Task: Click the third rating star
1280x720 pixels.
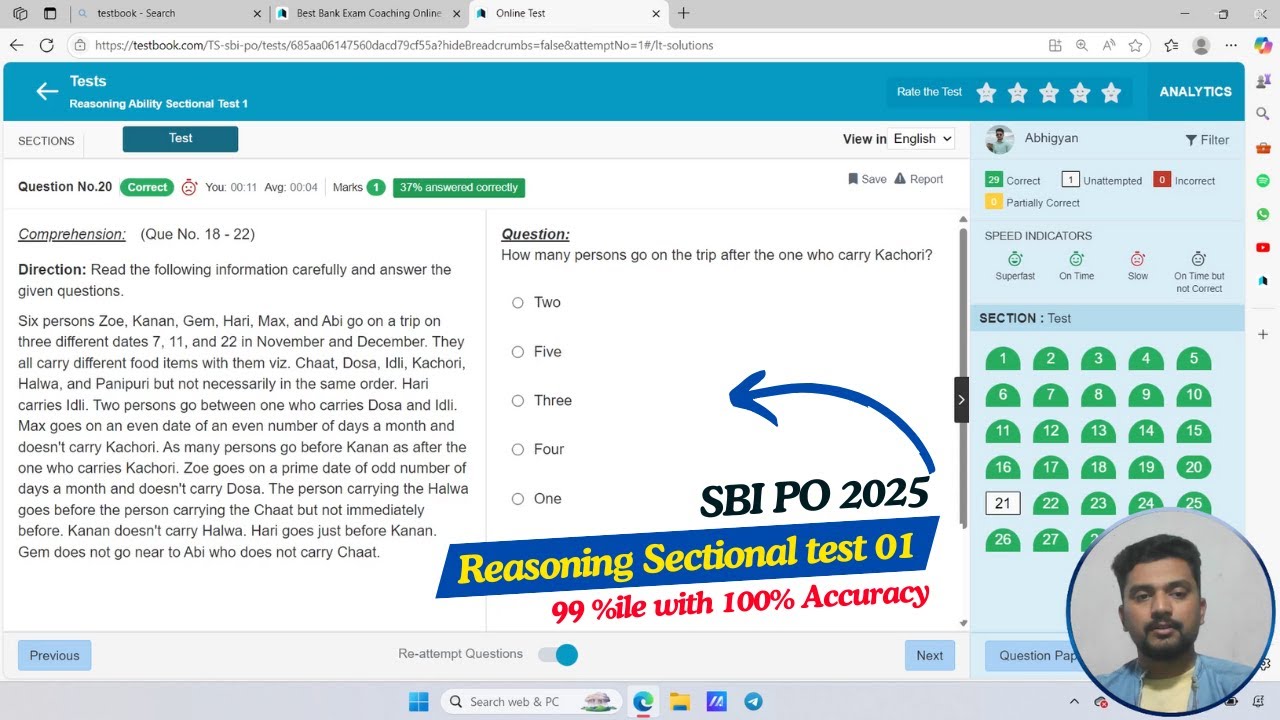Action: (x=1049, y=93)
